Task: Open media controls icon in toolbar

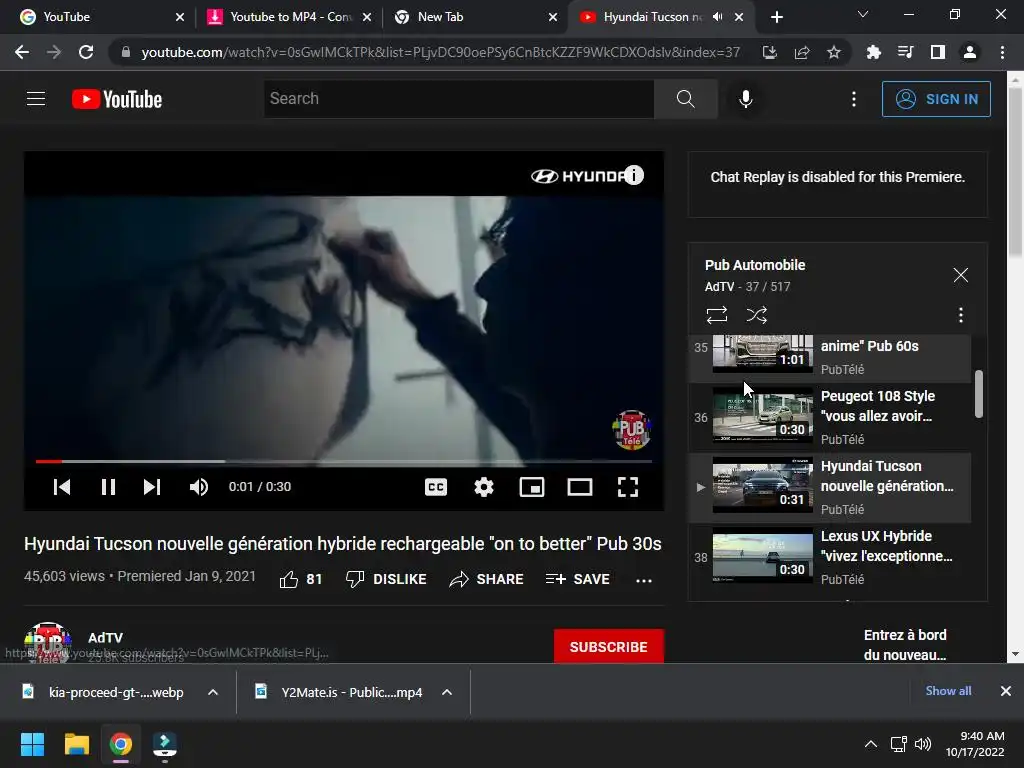Action: pos(905,52)
